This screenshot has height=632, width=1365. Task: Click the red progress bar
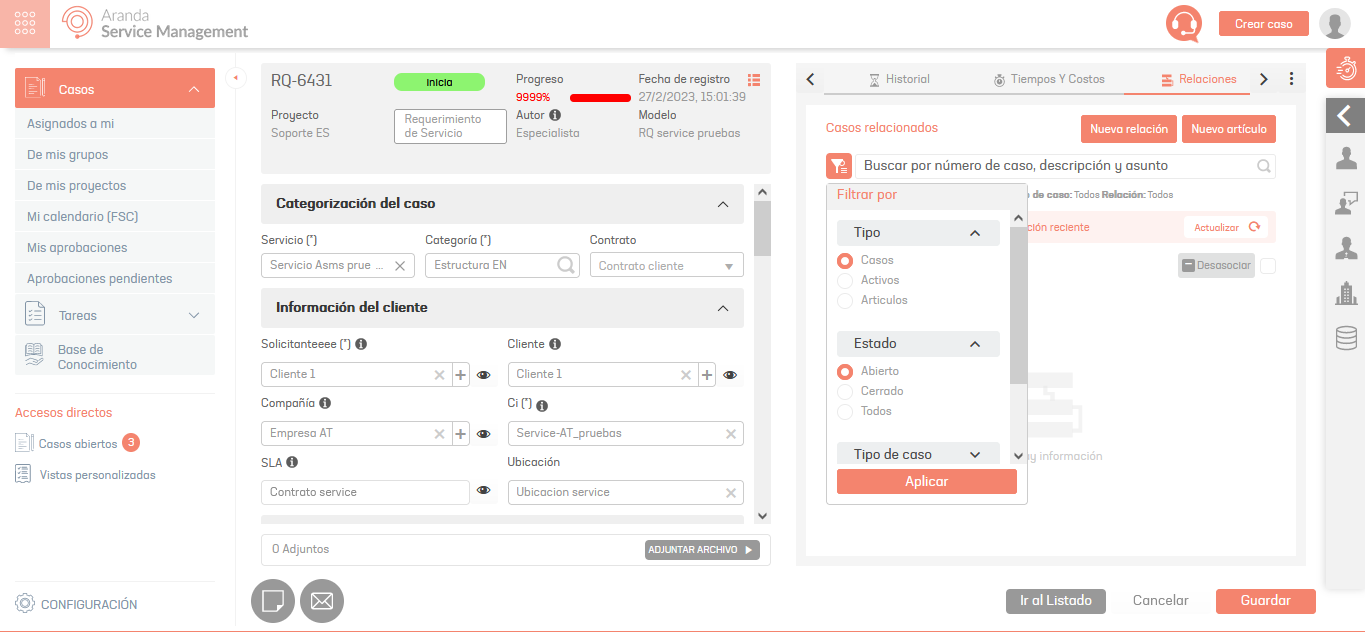coord(600,98)
